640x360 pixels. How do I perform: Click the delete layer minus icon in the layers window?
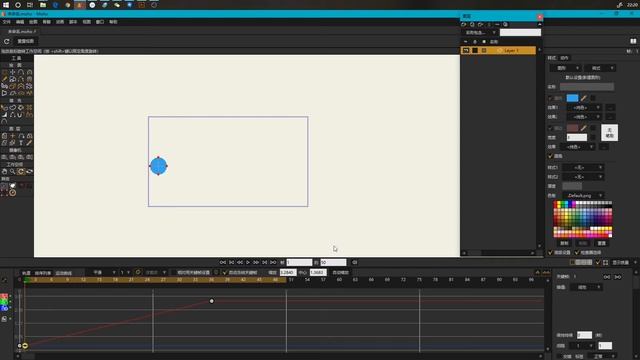(497, 24)
